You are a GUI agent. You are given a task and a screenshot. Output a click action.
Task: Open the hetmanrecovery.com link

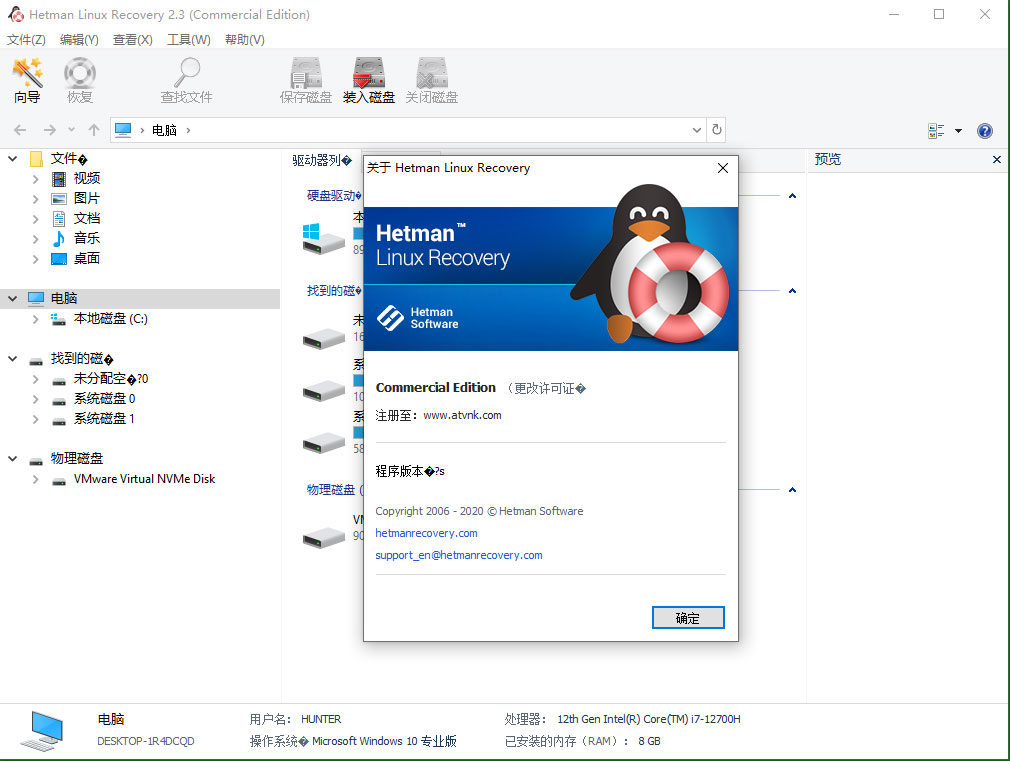[x=426, y=534]
